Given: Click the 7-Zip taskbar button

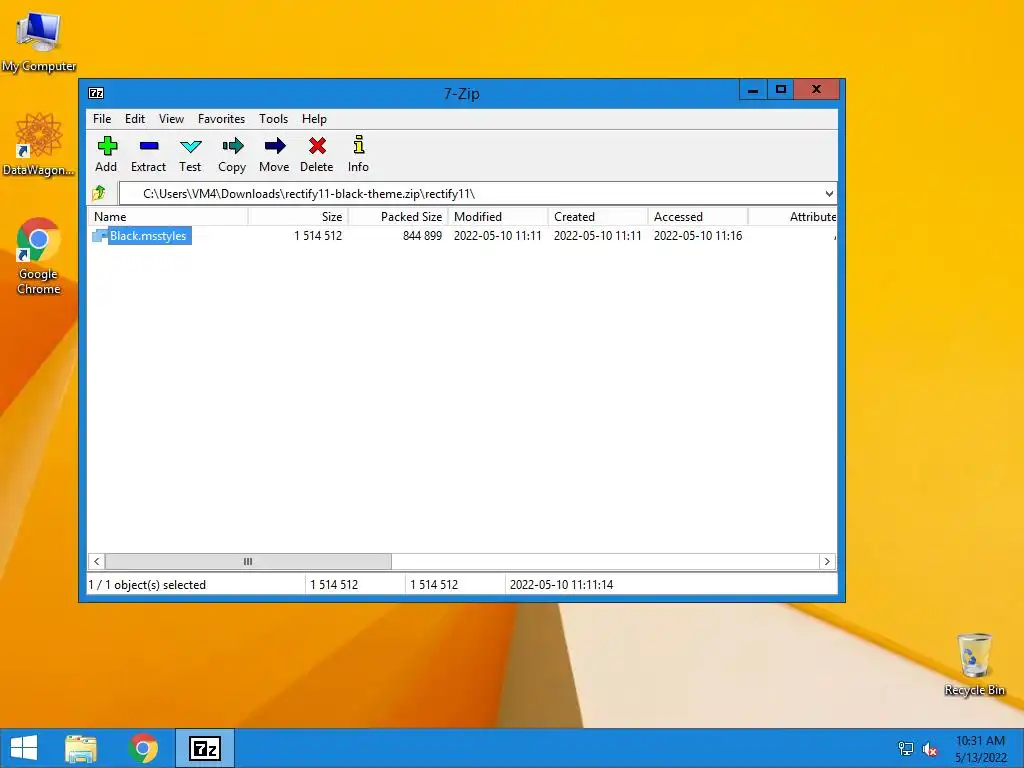Looking at the screenshot, I should 204,748.
